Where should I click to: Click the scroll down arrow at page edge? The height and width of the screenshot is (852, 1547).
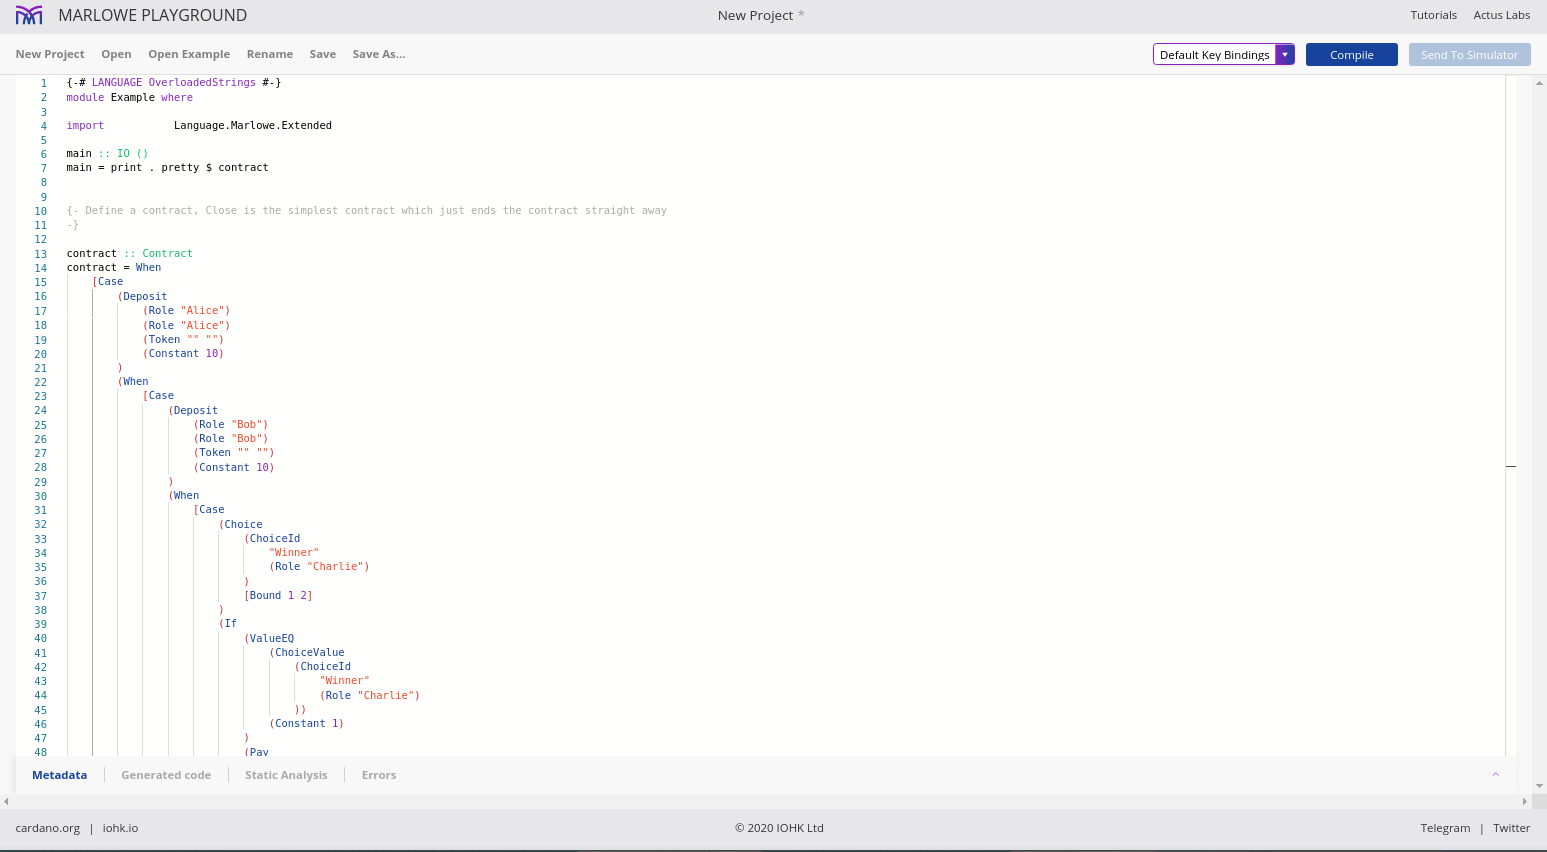[x=1539, y=786]
